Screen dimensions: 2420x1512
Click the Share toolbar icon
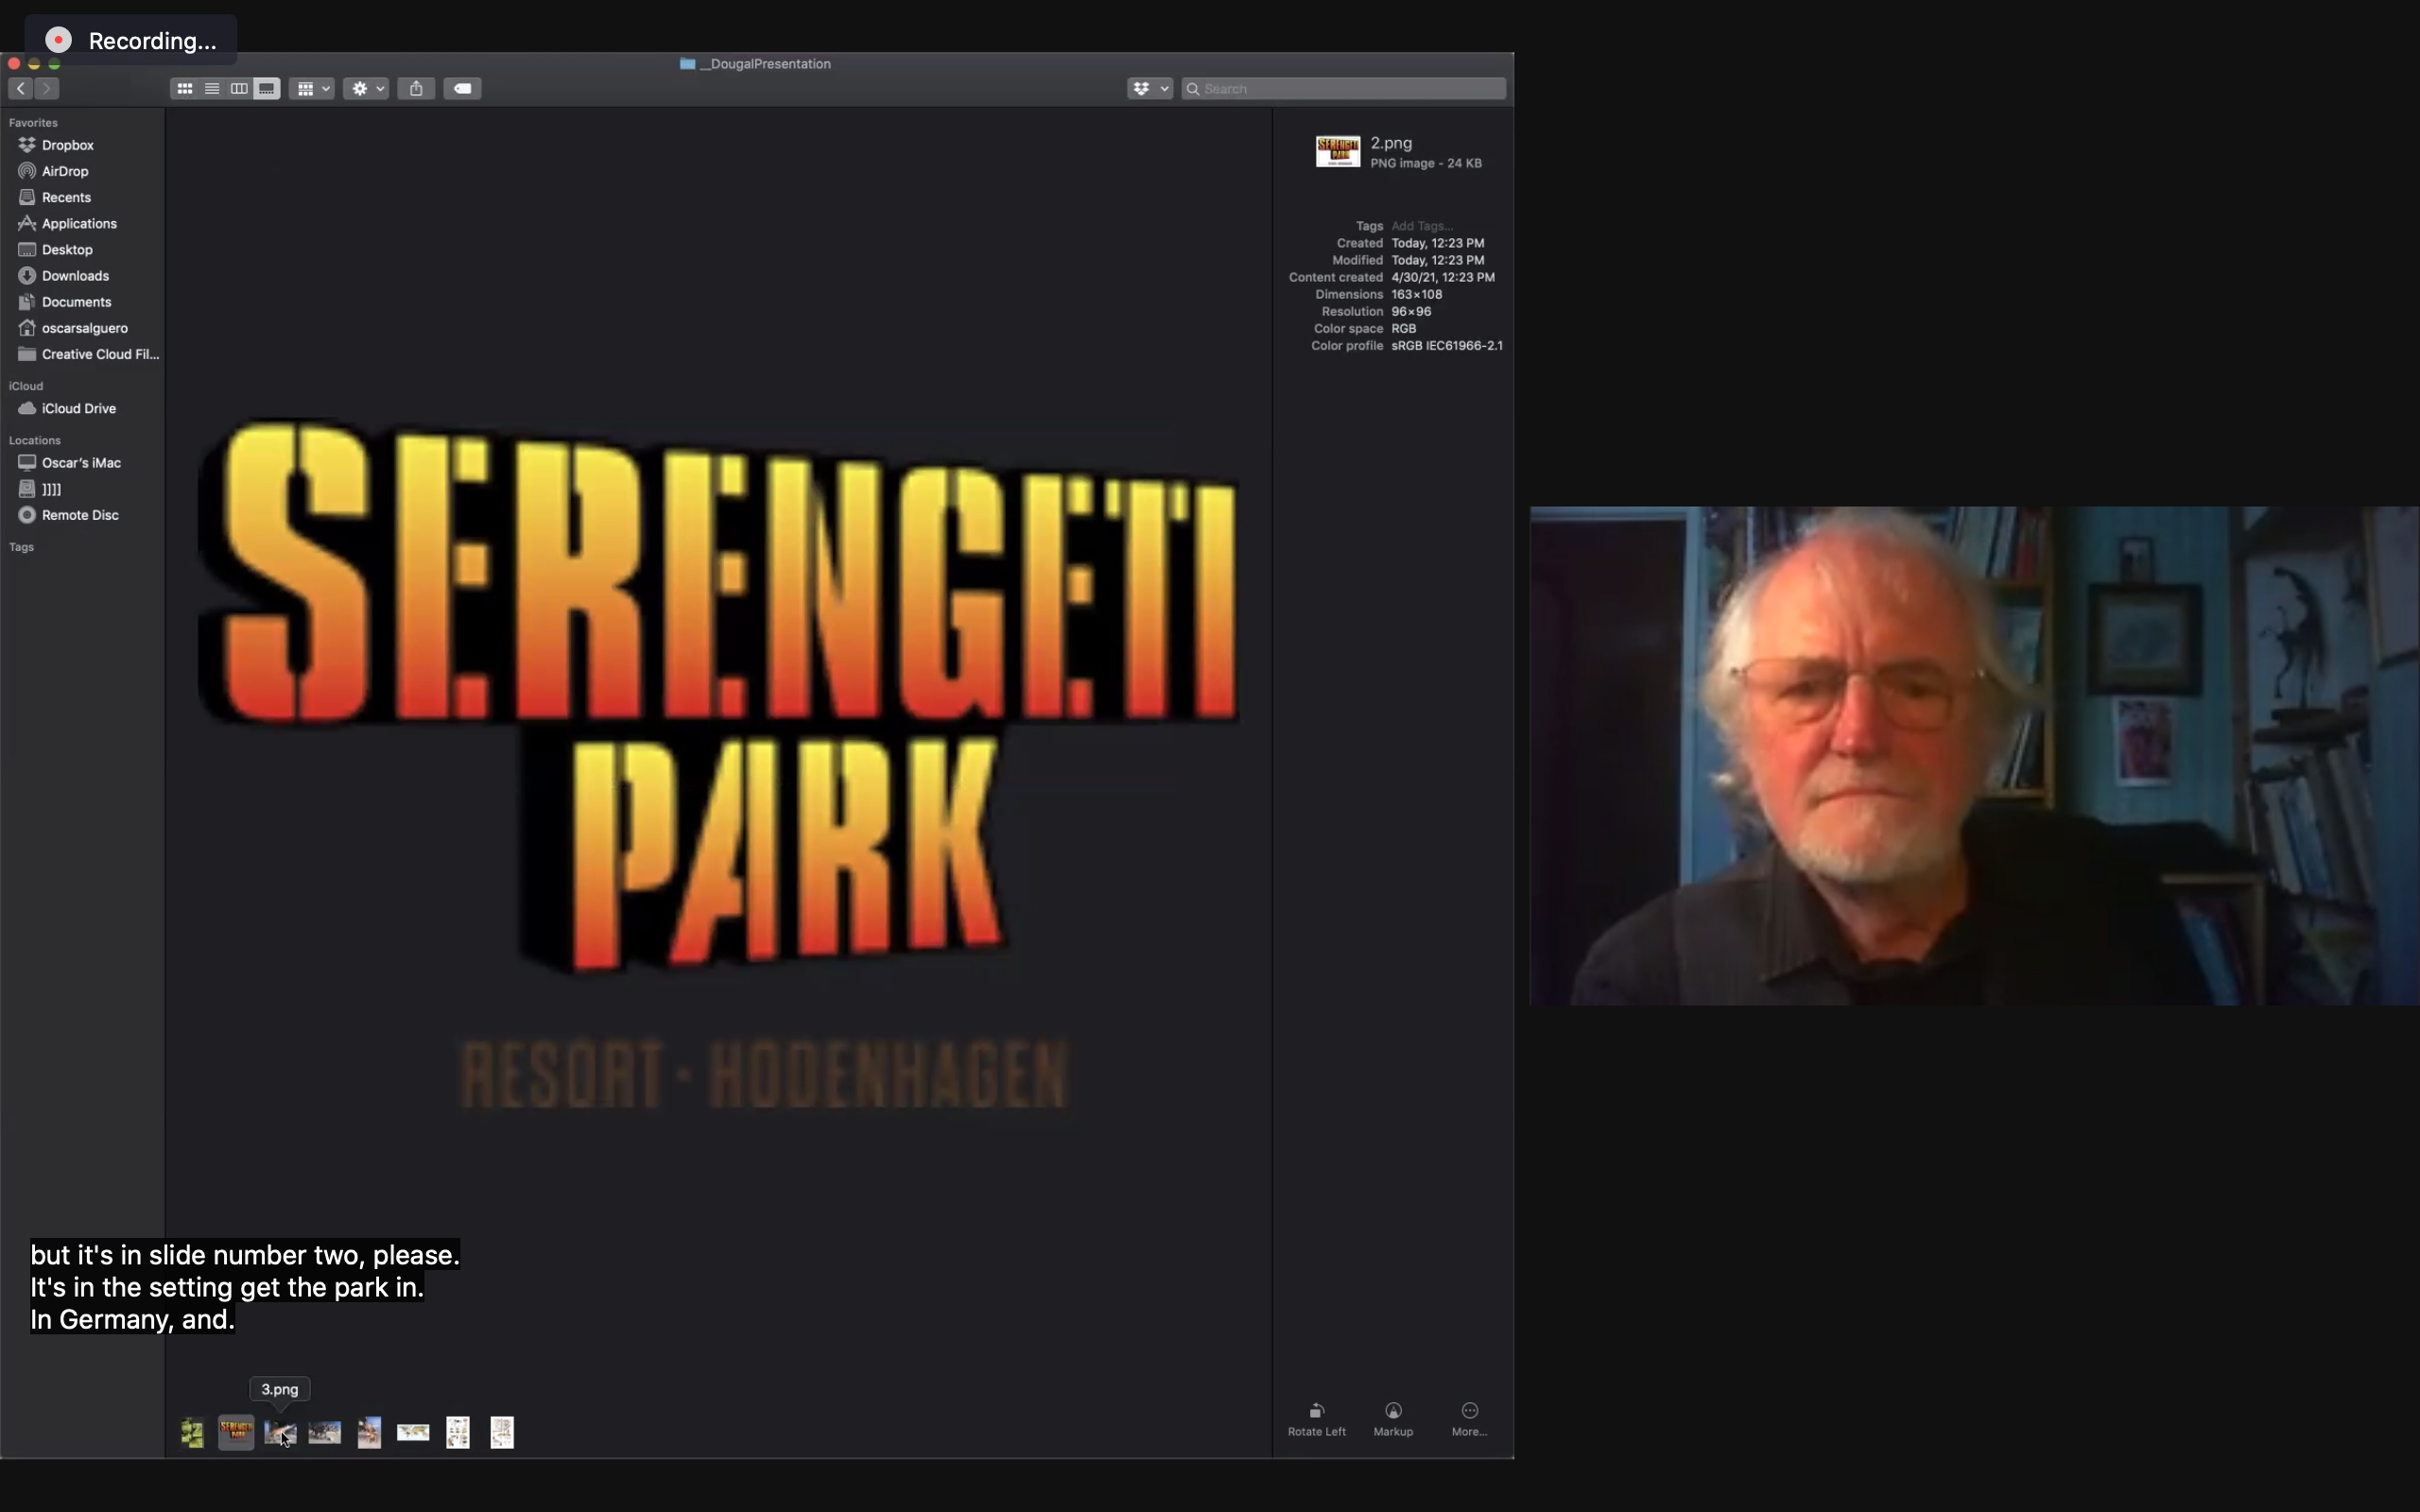click(x=416, y=89)
